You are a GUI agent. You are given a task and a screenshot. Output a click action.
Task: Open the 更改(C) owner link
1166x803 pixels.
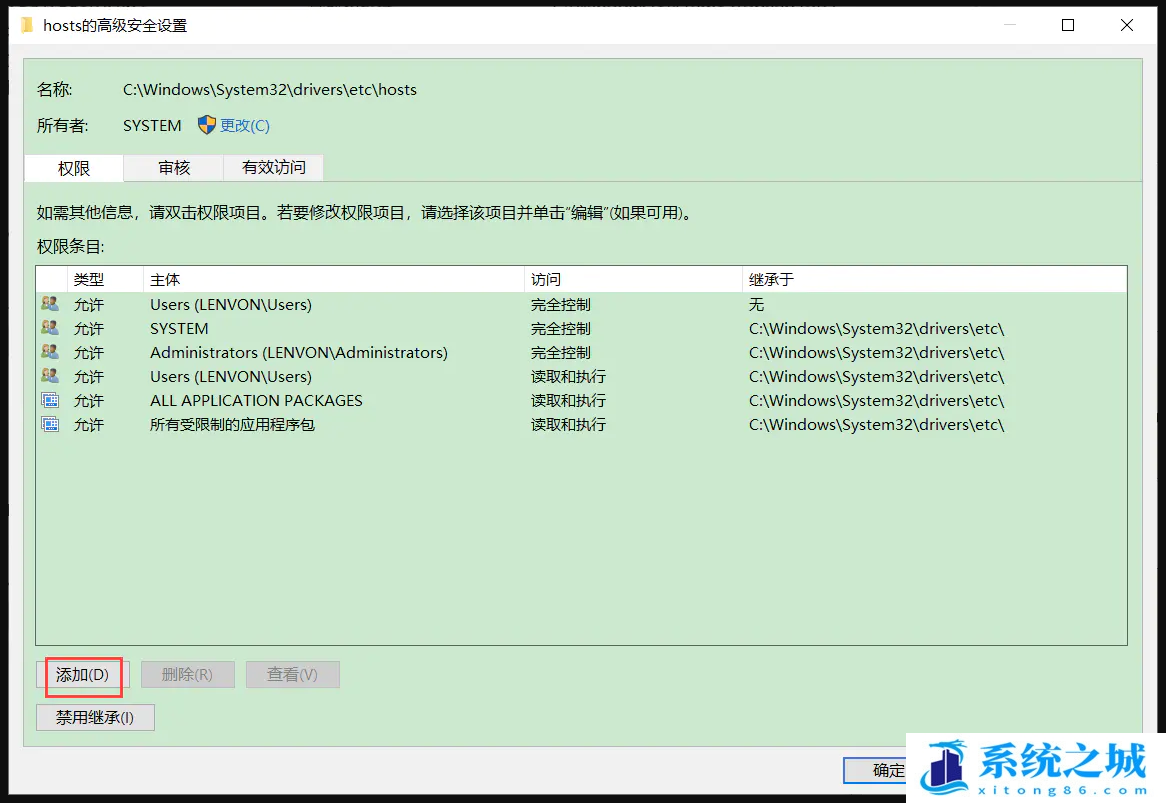[240, 125]
